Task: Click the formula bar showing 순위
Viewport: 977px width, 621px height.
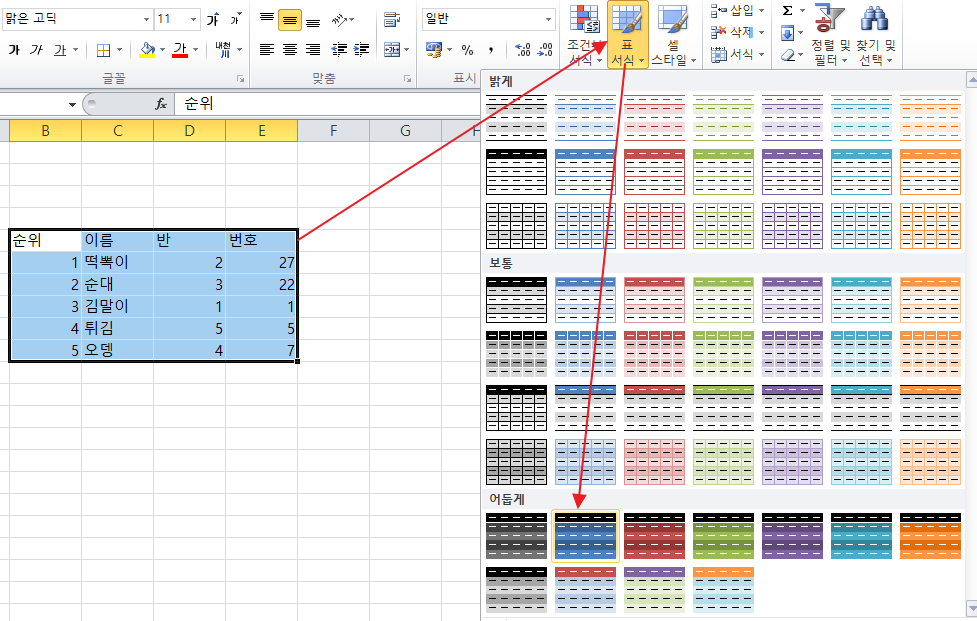Action: (x=327, y=104)
